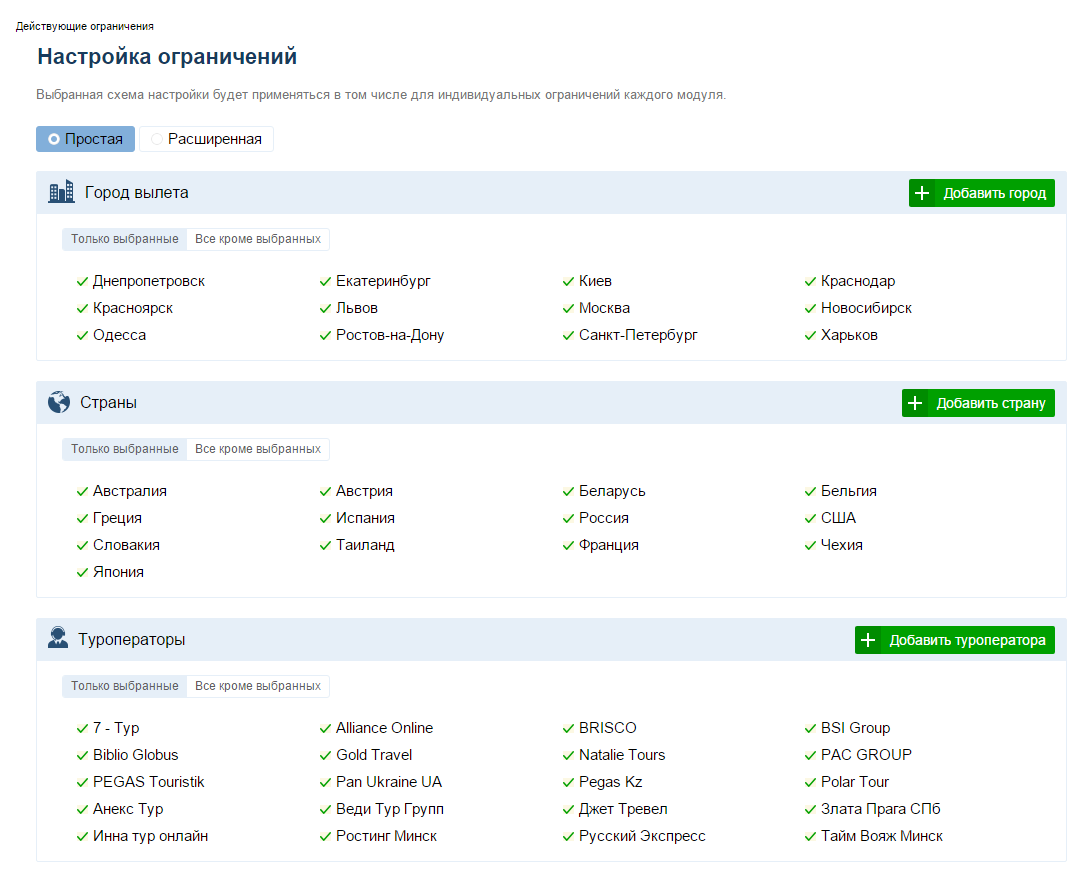The image size is (1075, 877).
Task: Select tour operator Pan Ukraine UA
Action: point(389,782)
